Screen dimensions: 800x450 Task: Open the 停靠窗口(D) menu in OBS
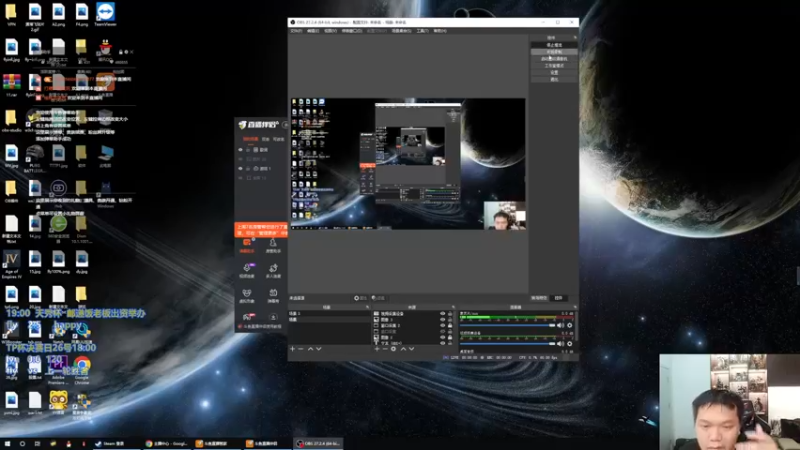[x=352, y=31]
